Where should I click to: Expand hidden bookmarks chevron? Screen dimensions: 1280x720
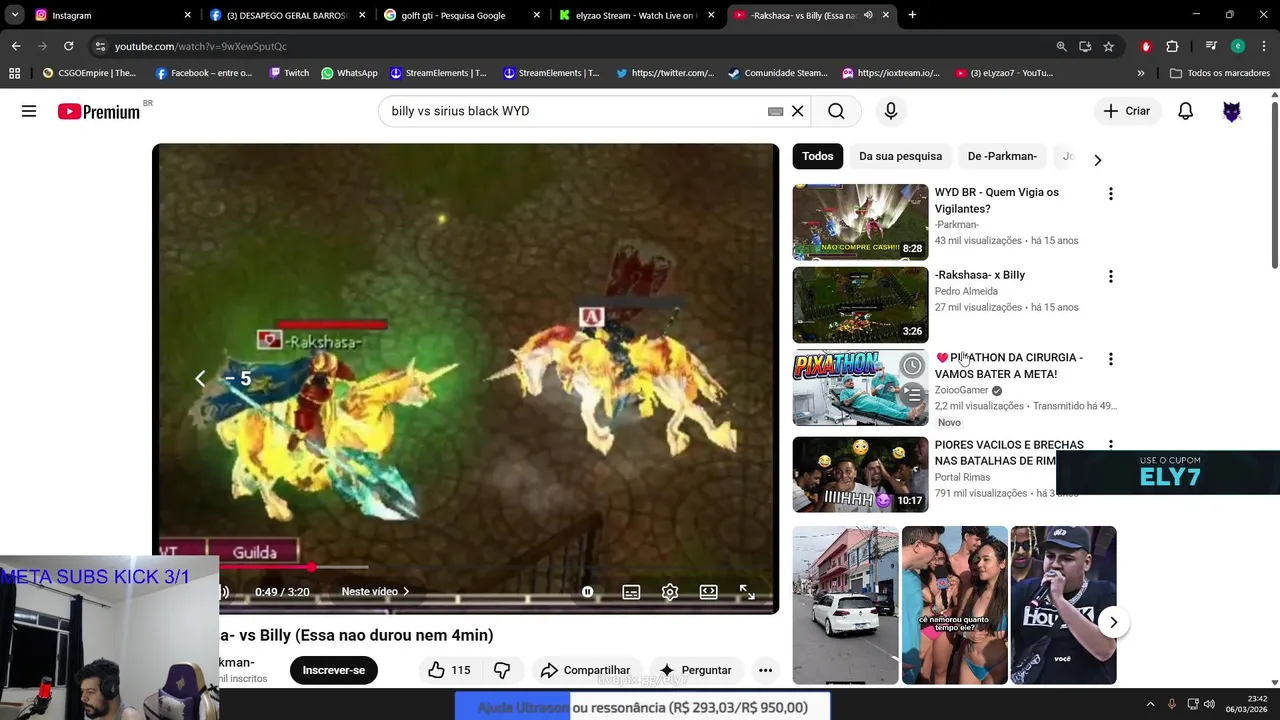1140,73
